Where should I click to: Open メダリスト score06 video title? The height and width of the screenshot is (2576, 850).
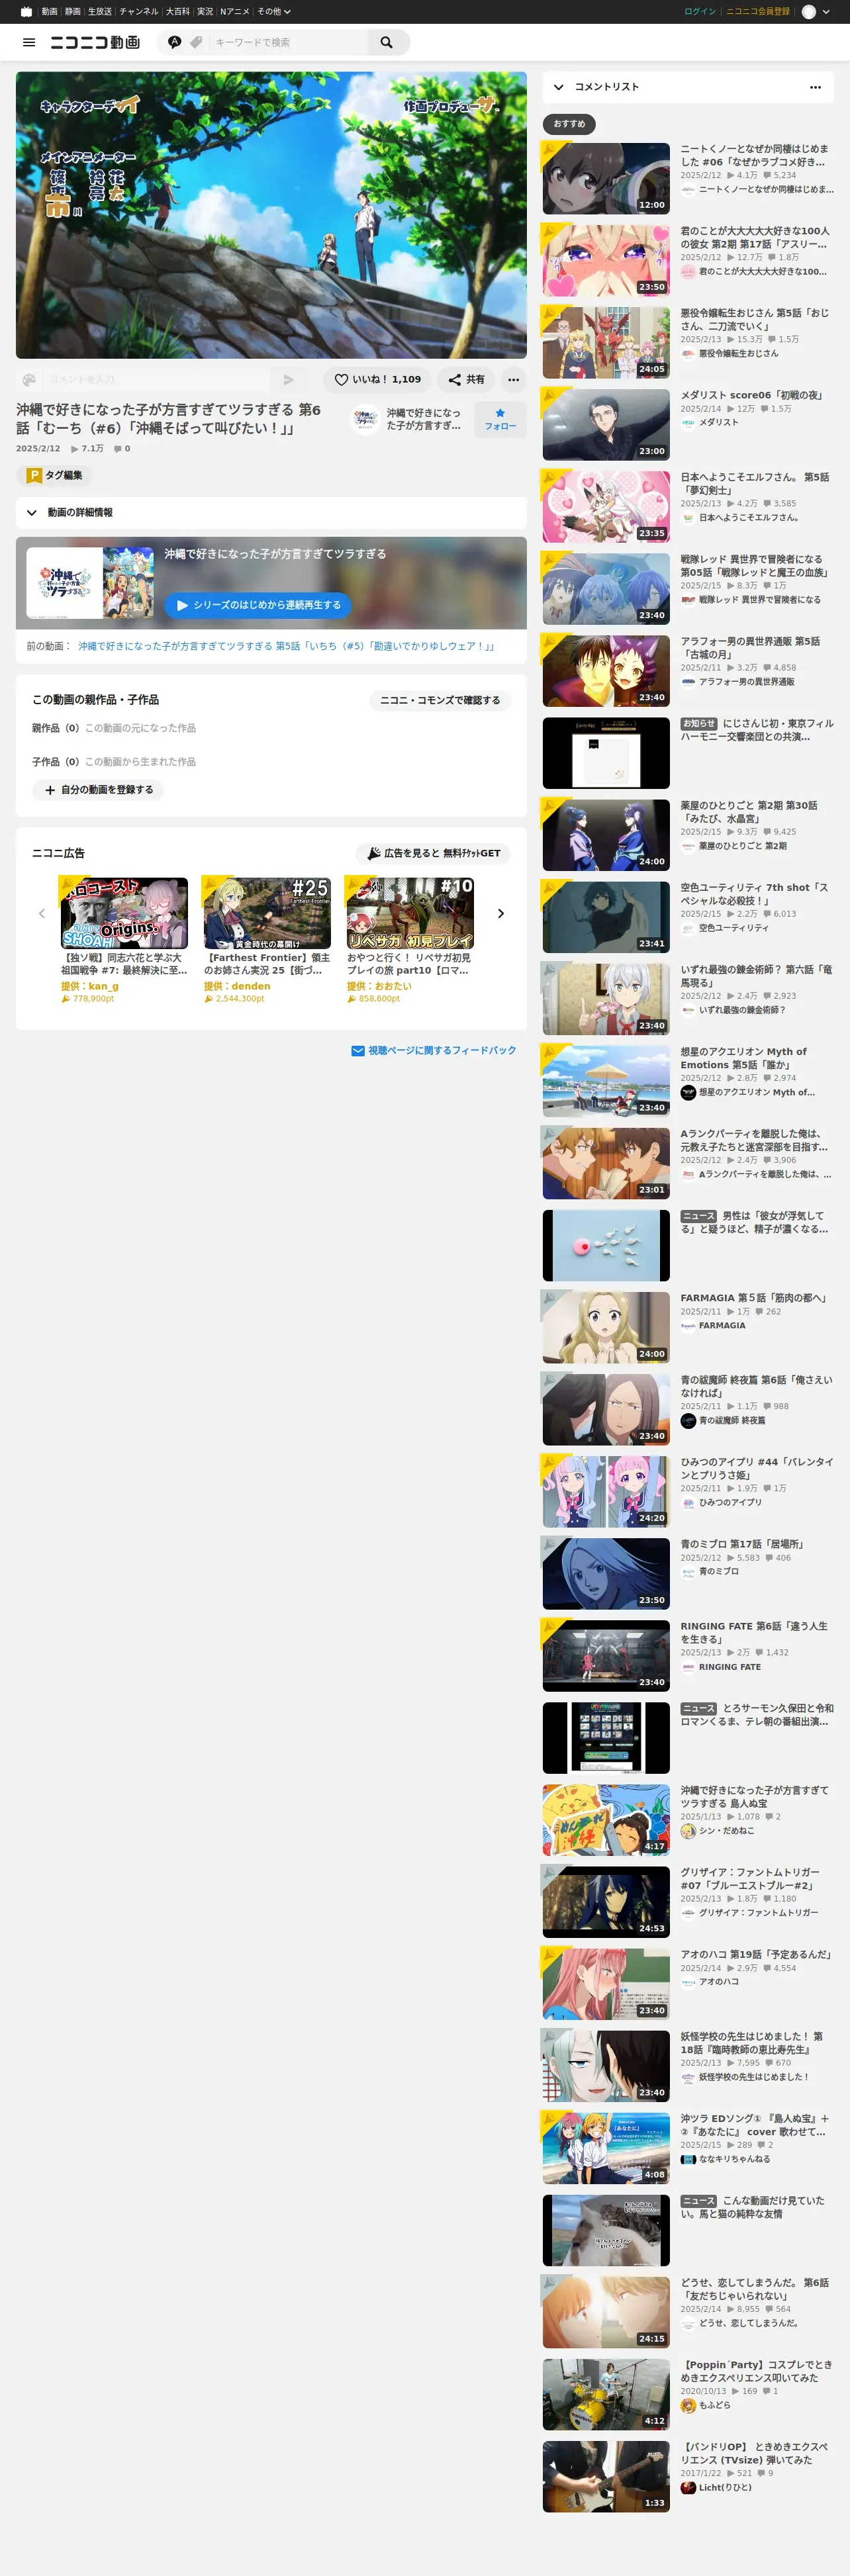[x=751, y=395]
